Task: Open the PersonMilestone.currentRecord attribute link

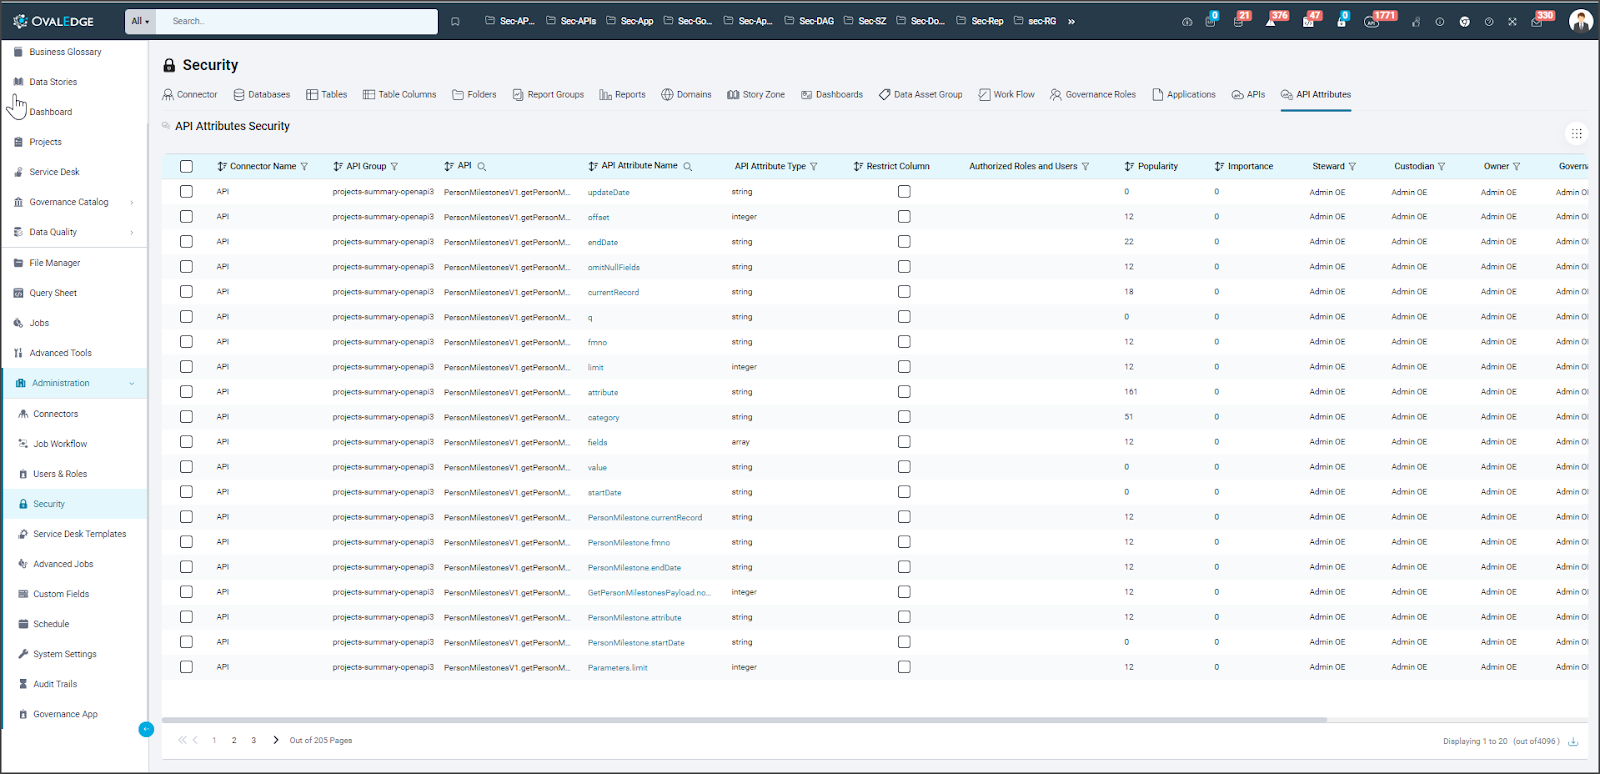Action: click(645, 517)
